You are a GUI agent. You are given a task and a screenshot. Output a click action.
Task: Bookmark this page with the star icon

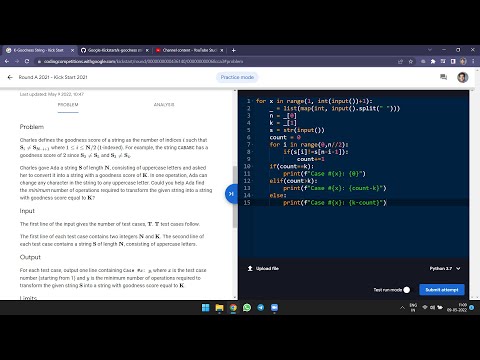click(411, 61)
